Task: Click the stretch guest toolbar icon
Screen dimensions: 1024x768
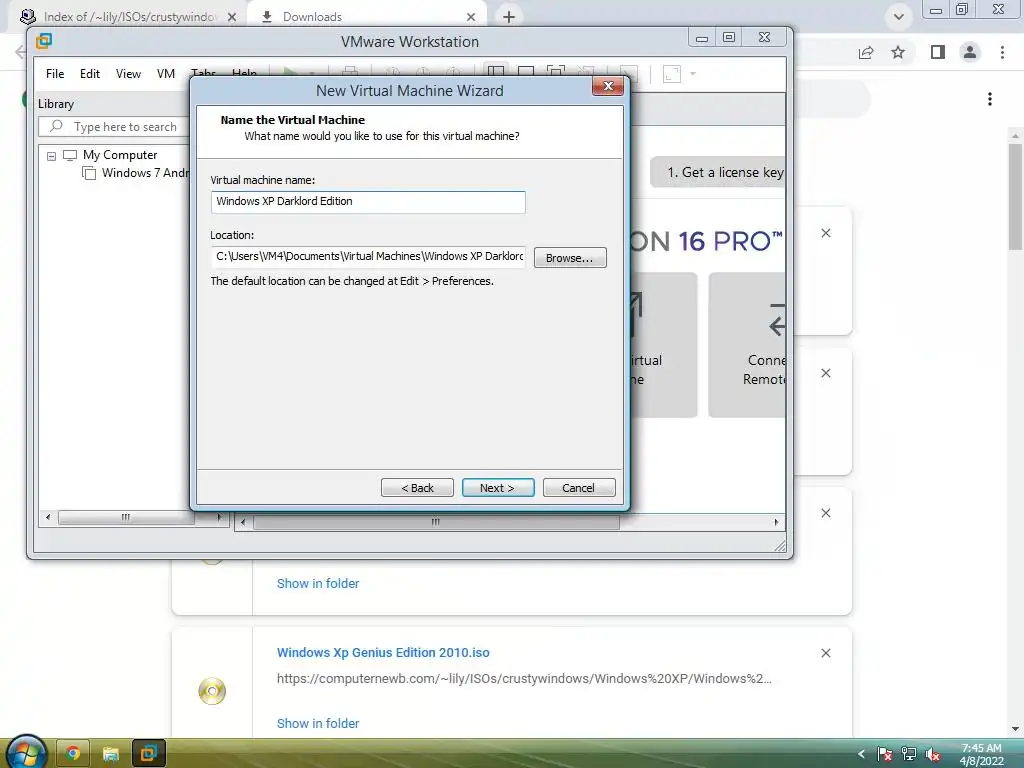Action: coord(671,74)
